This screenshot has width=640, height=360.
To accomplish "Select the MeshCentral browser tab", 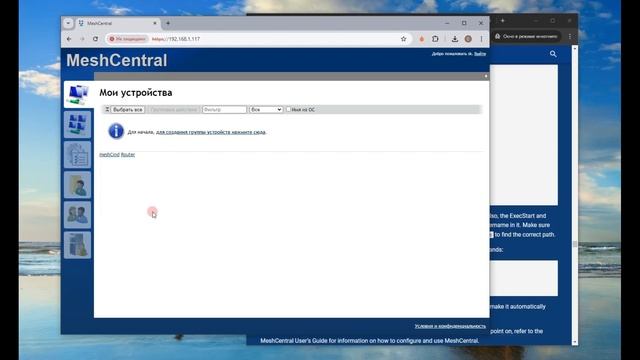I will (x=118, y=23).
